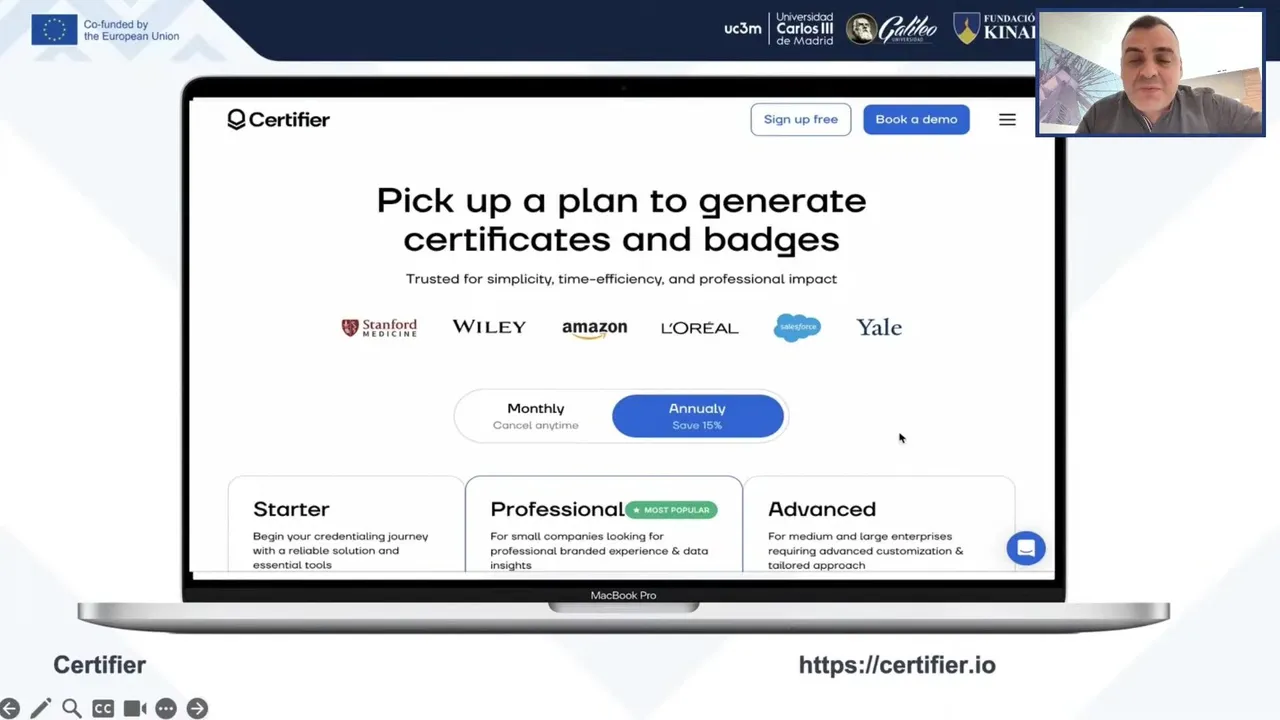Click the presenter webcam thumbnail

point(1150,73)
